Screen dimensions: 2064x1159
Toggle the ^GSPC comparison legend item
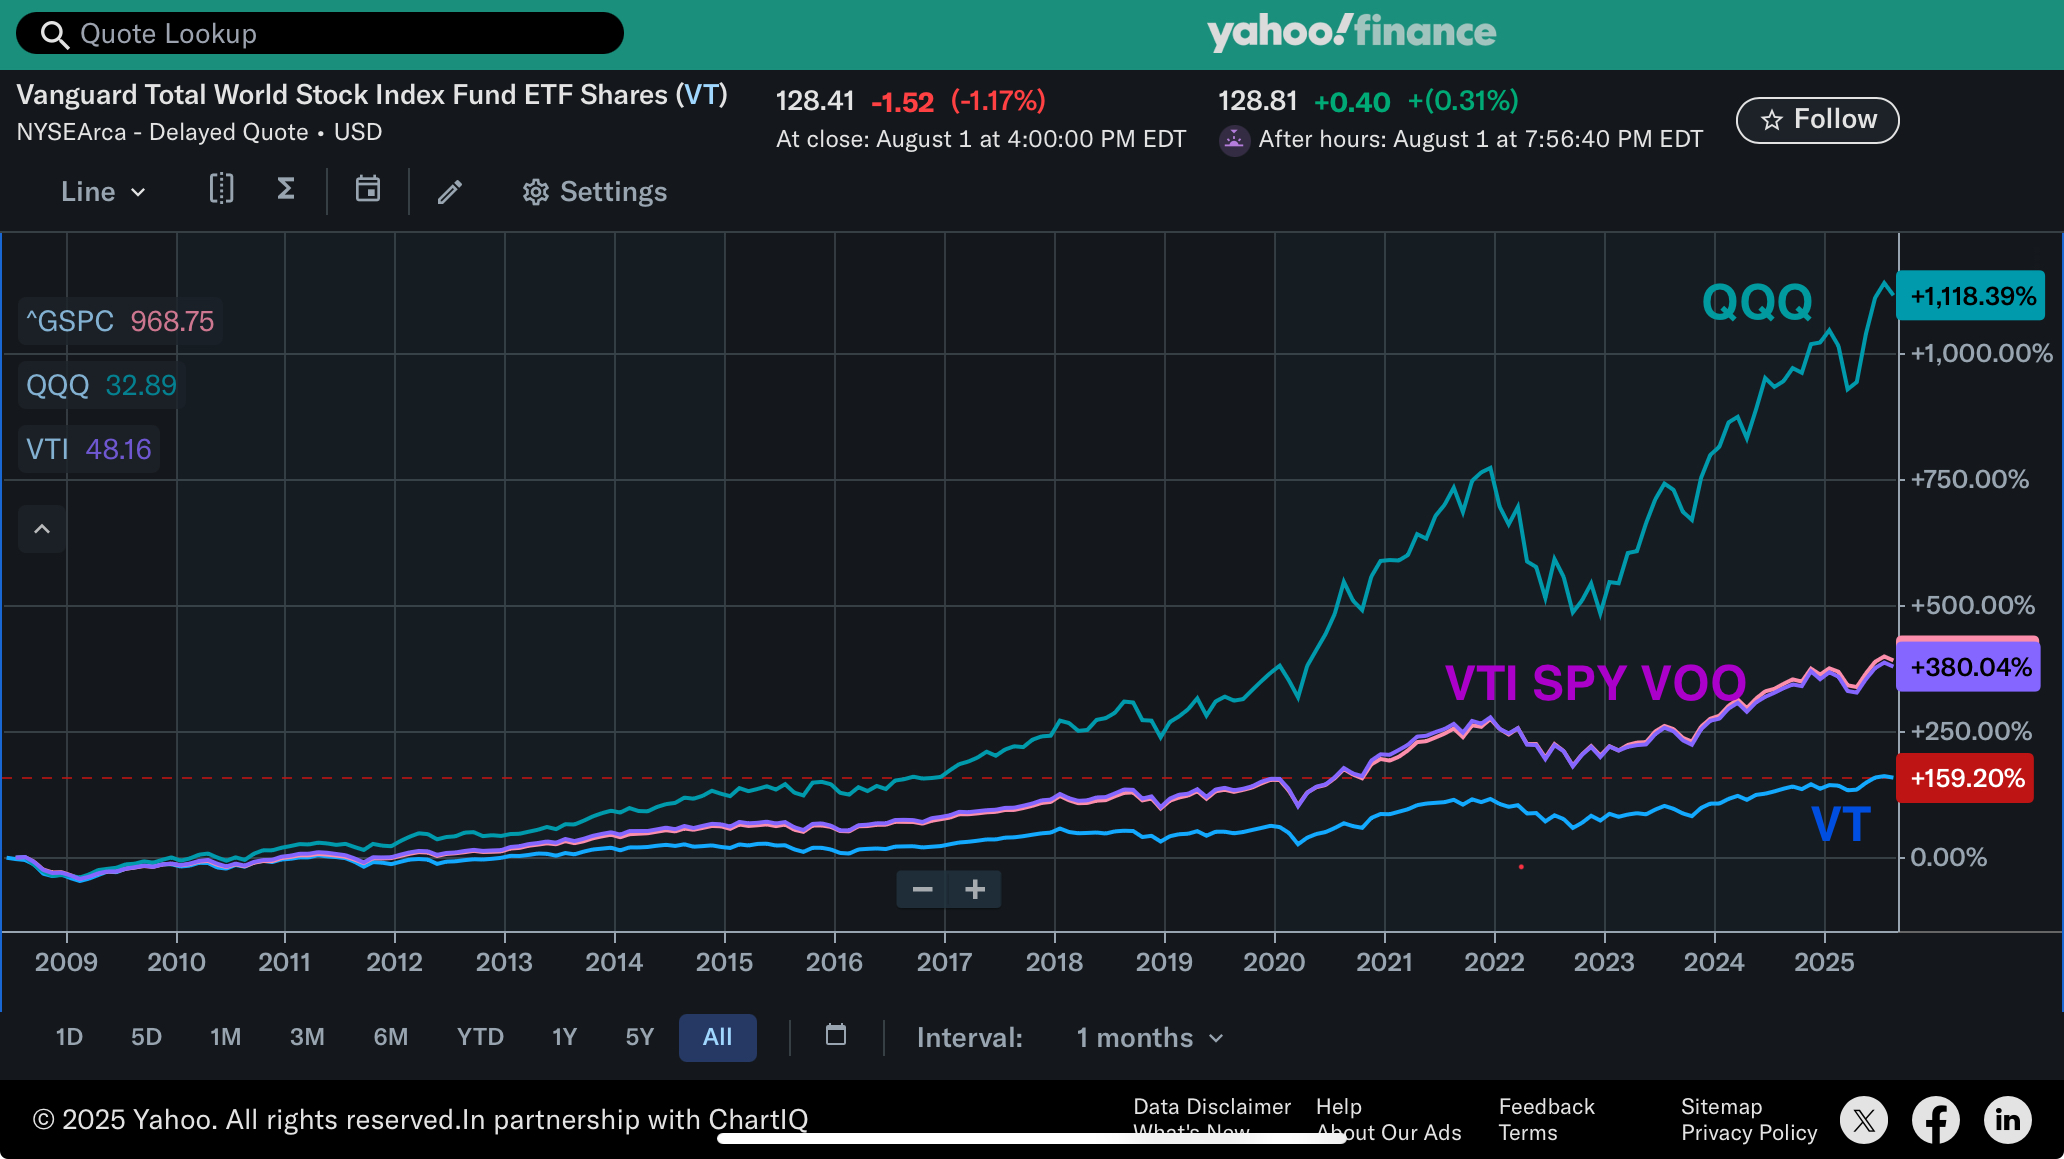[x=120, y=321]
